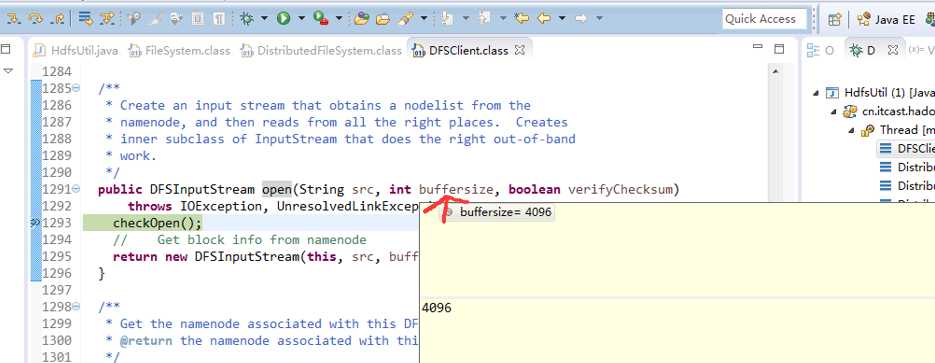Open the Outline view tab

point(821,51)
